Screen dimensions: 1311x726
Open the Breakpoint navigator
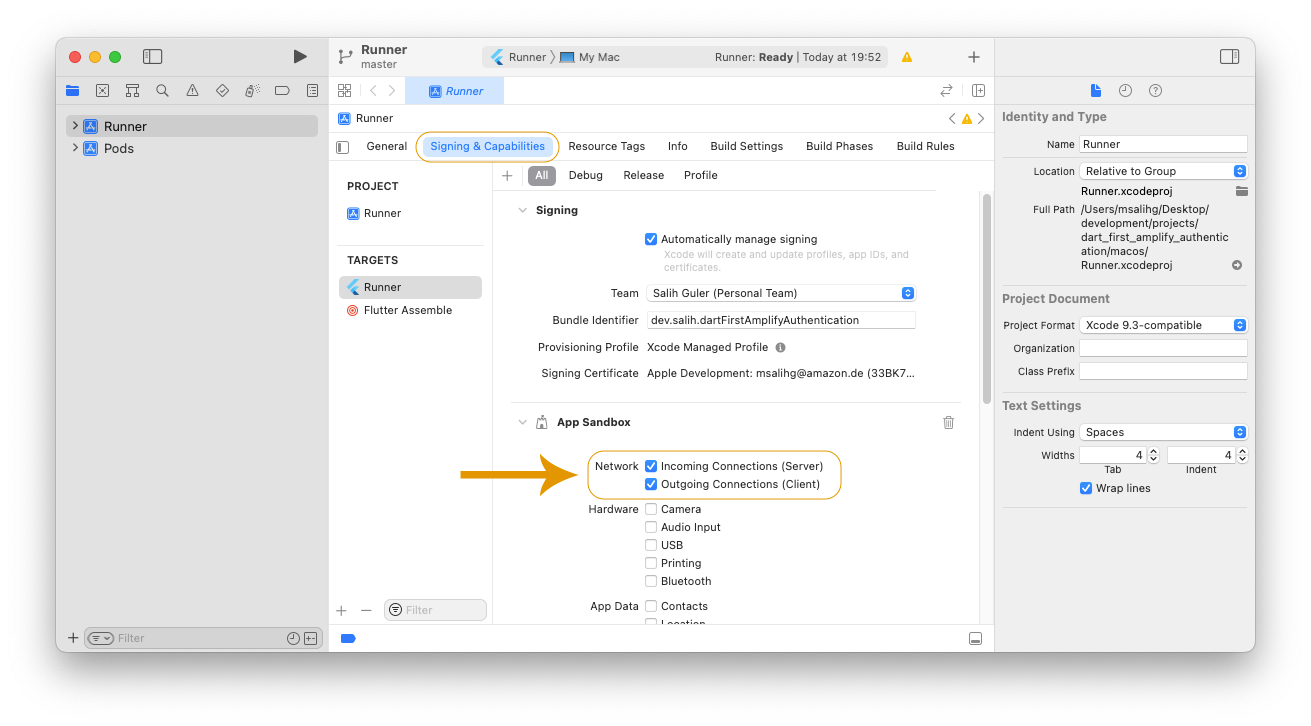click(x=282, y=90)
